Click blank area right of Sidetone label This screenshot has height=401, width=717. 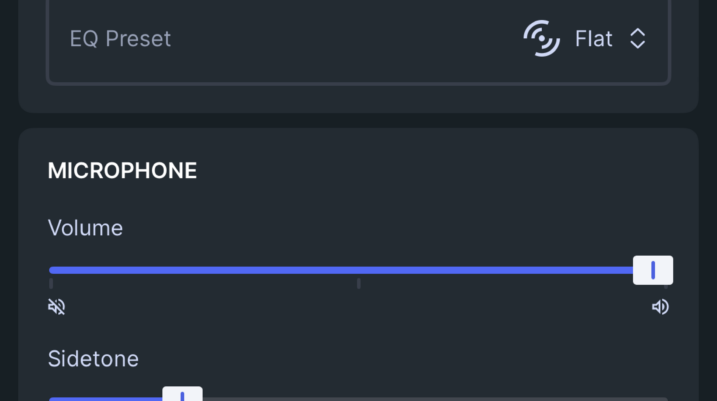point(400,358)
